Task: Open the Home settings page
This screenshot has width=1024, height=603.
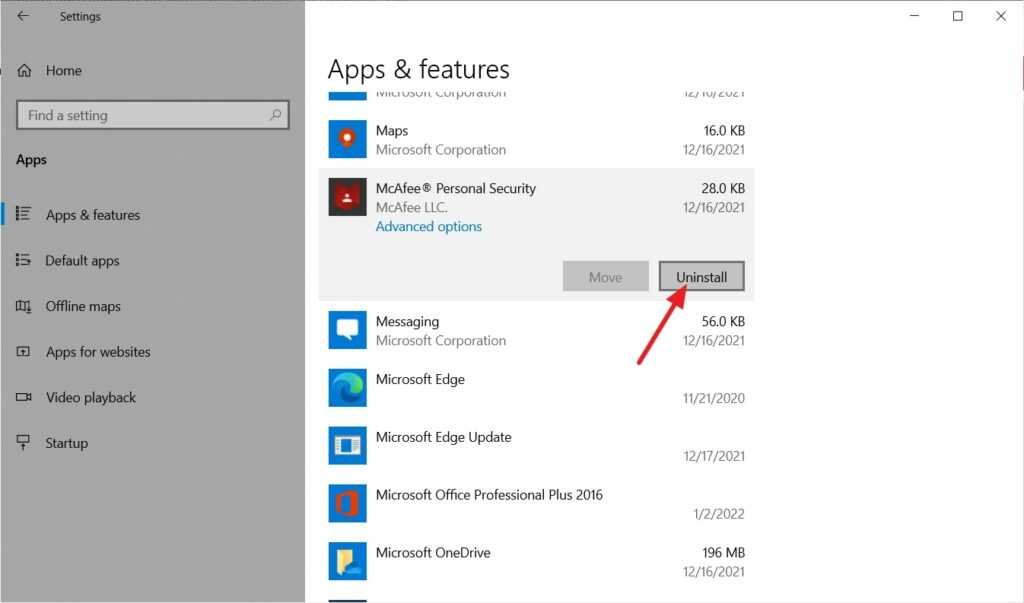Action: point(63,71)
